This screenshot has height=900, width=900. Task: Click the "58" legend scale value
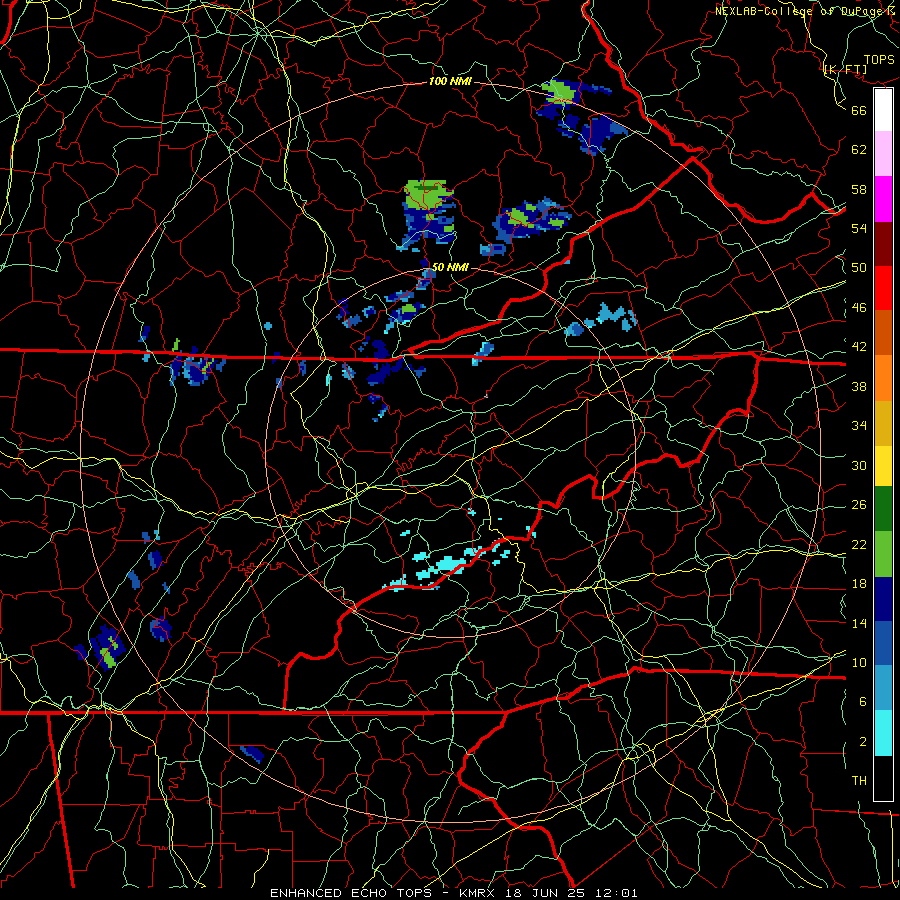tap(859, 189)
